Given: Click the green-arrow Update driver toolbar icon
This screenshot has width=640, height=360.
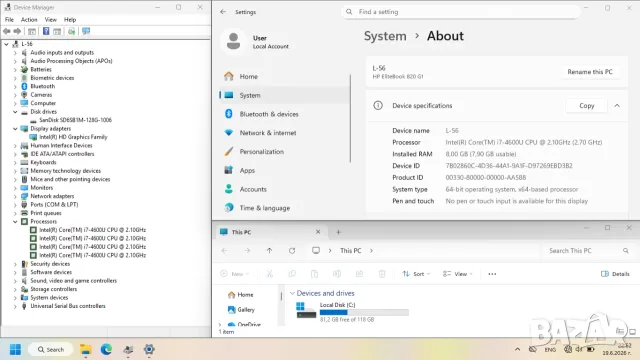Looking at the screenshot, I should pos(71,31).
